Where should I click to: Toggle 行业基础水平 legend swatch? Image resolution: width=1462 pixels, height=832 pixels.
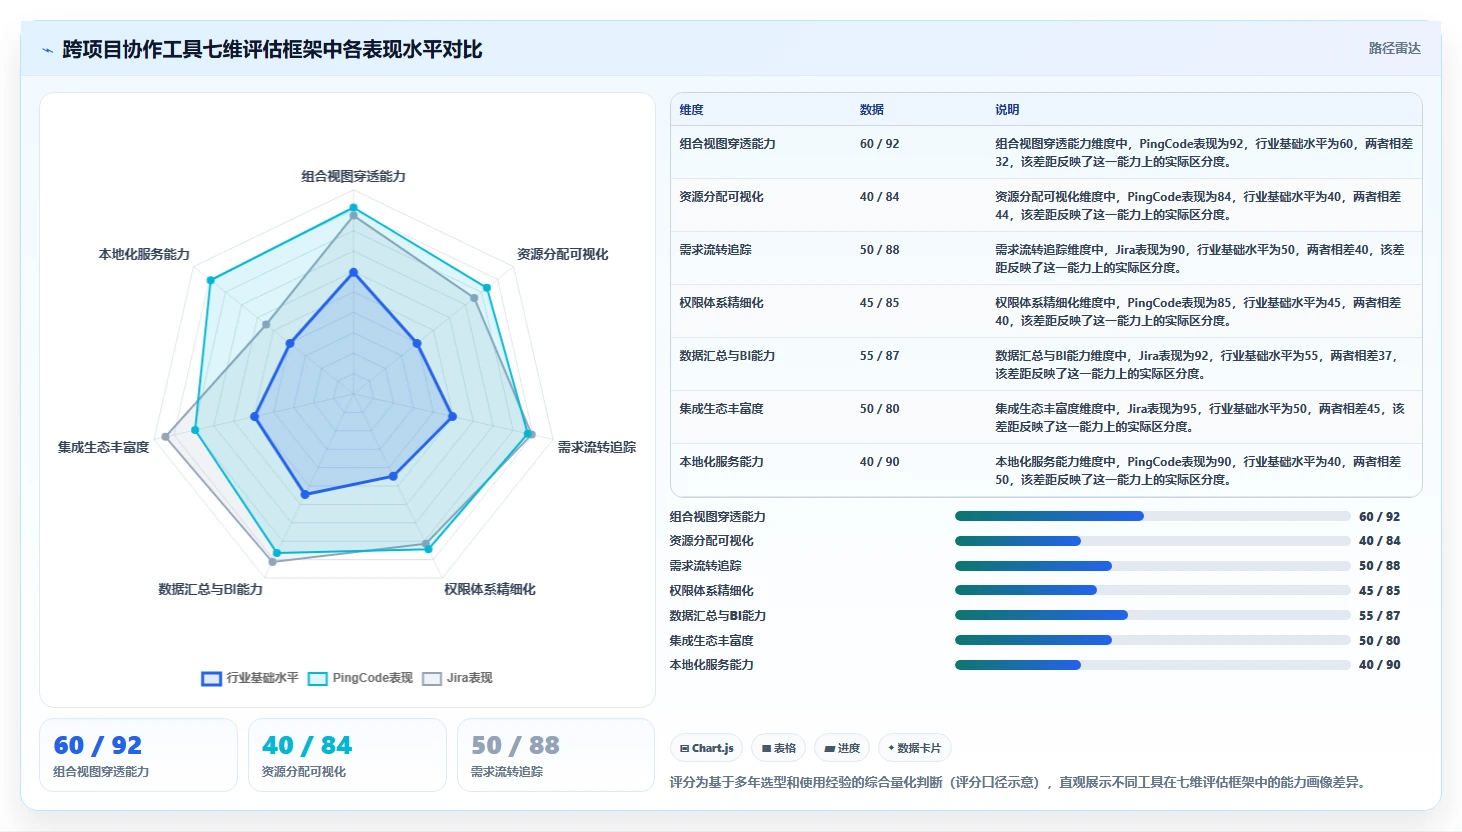(x=211, y=678)
